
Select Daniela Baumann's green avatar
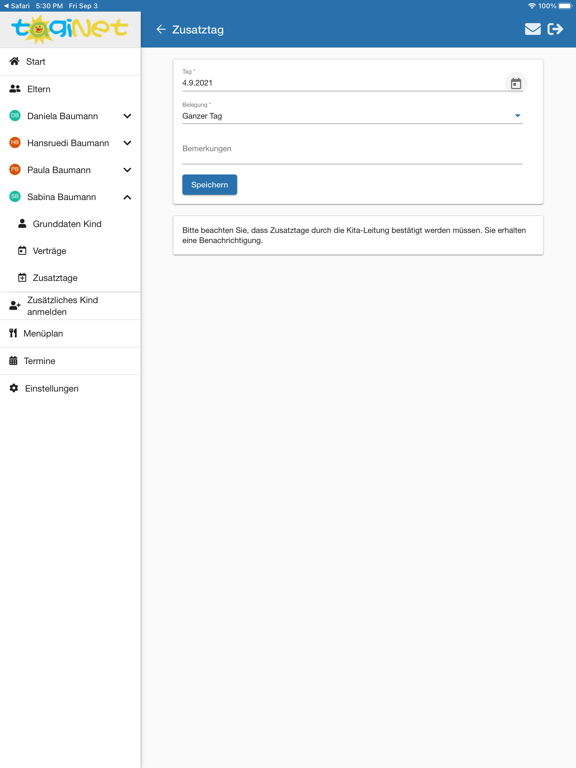(x=15, y=116)
